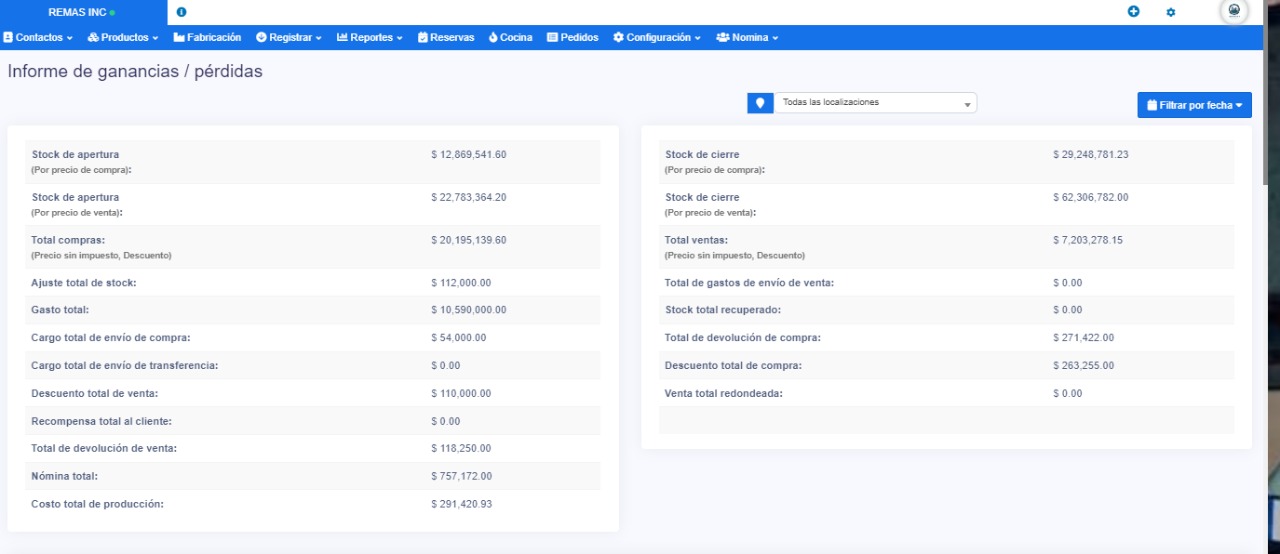Screen dimensions: 1280x554
Task: Click Venta total redondeada label
Action: point(724,394)
